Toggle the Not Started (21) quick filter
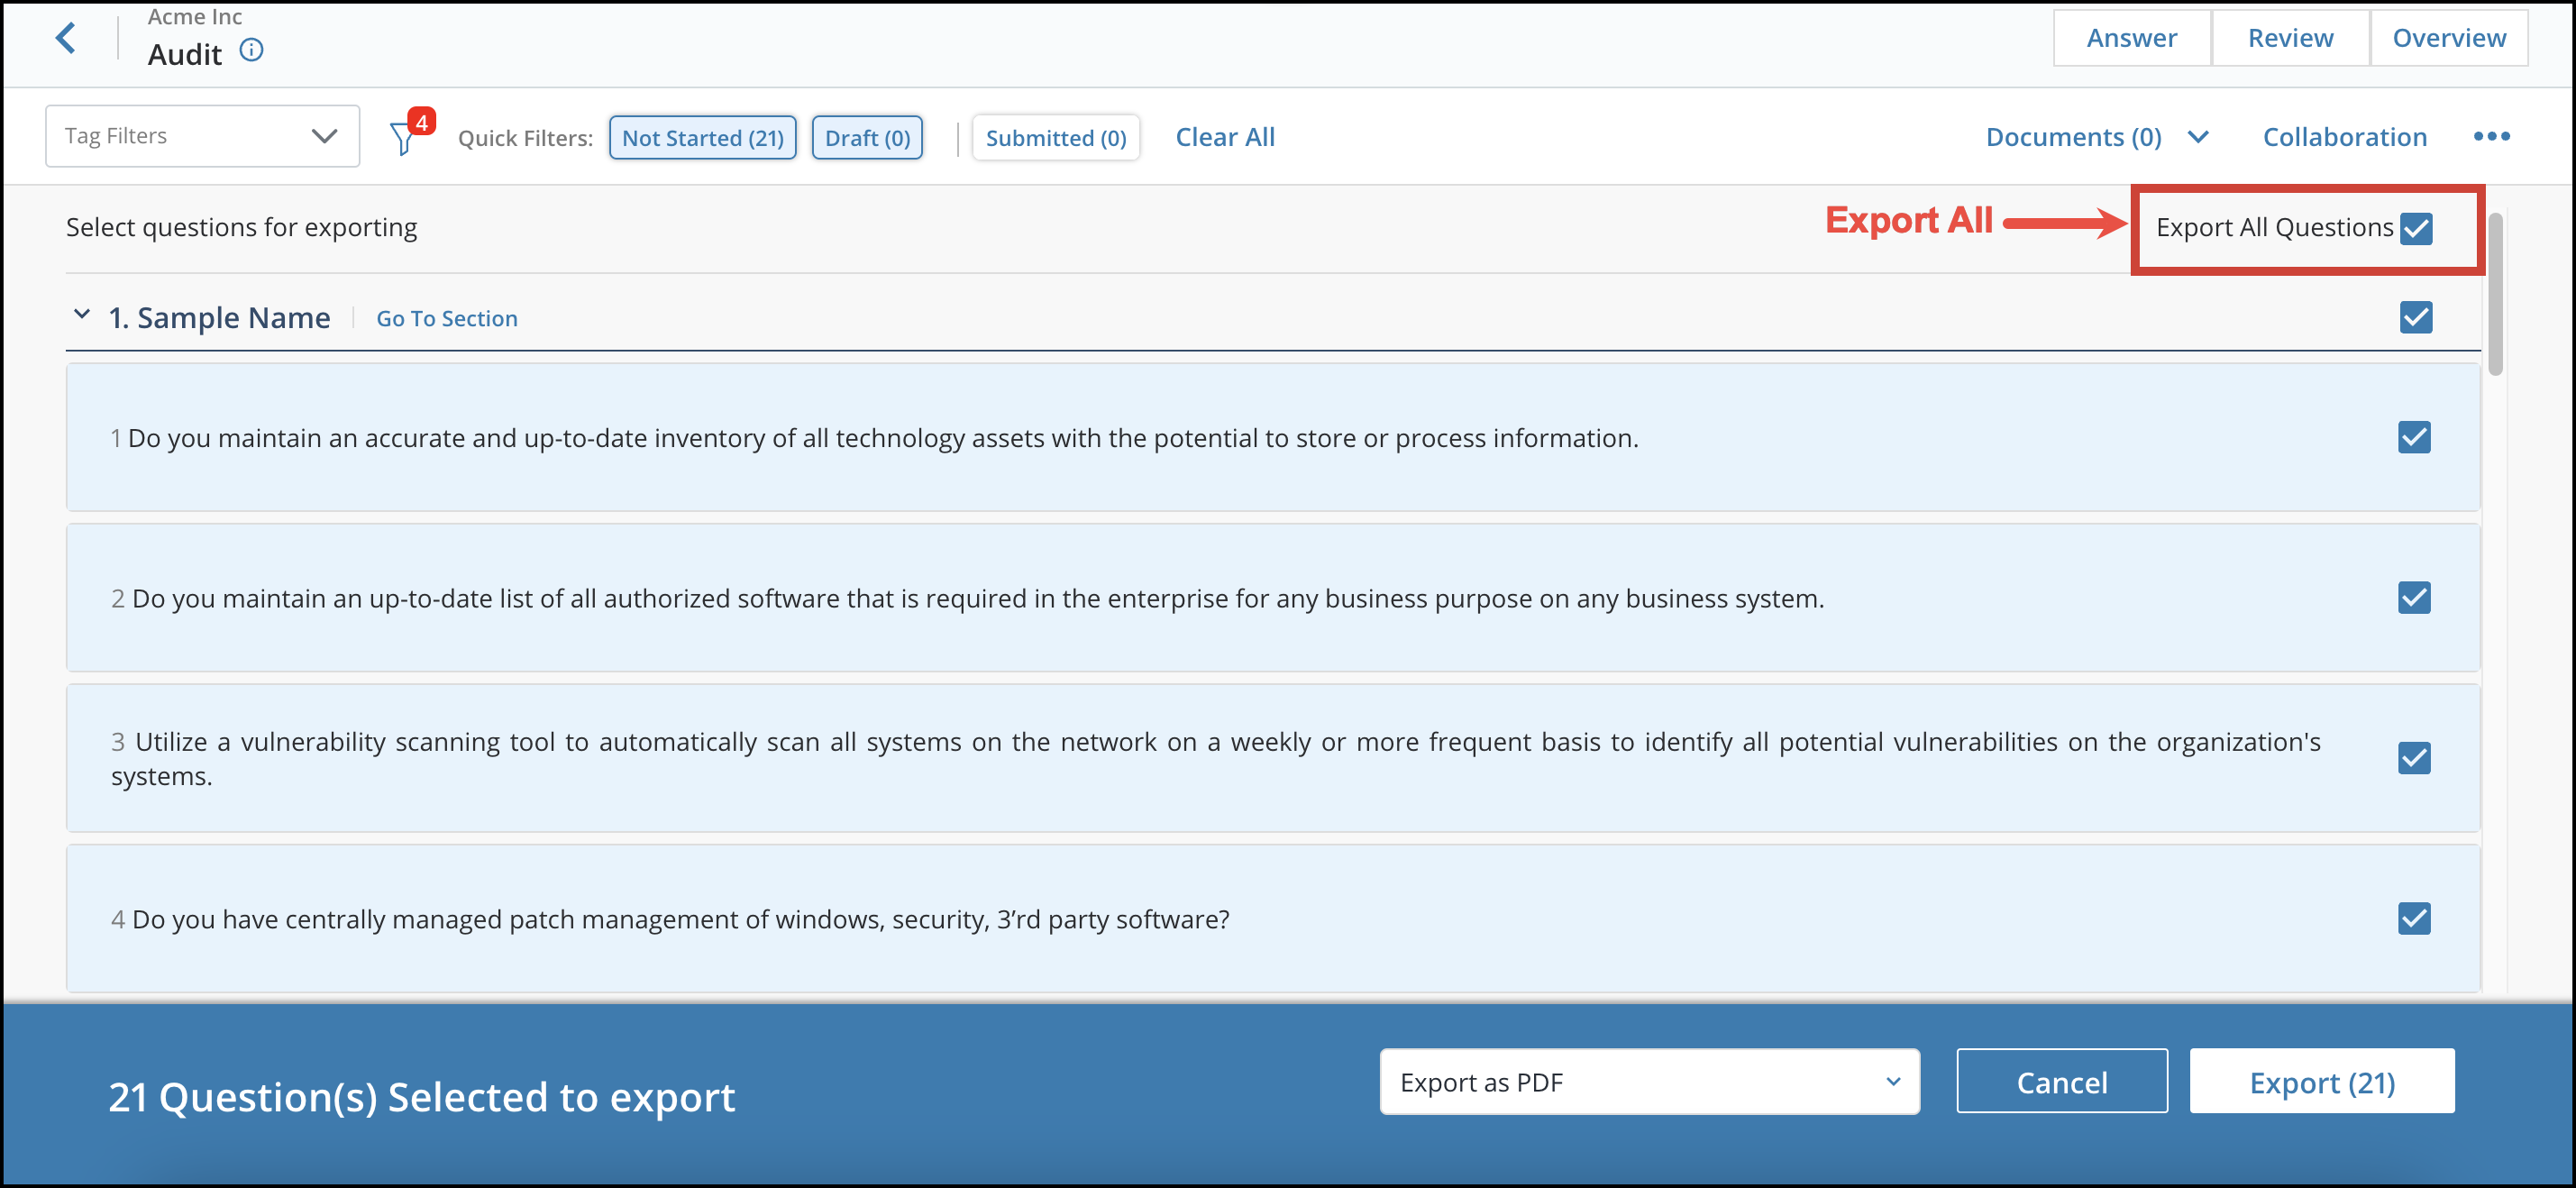2576x1188 pixels. pyautogui.click(x=703, y=138)
